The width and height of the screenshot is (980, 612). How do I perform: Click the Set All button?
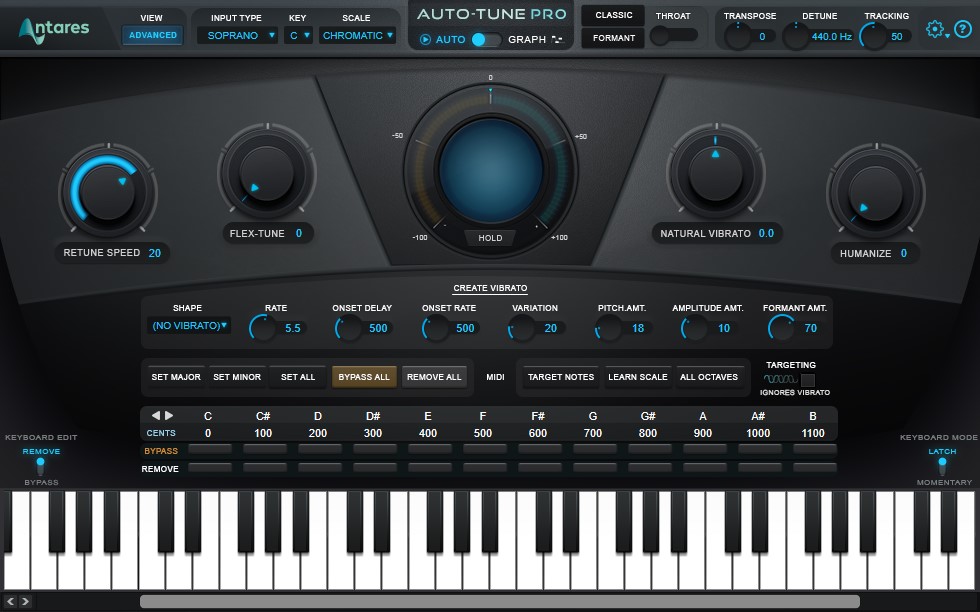click(298, 377)
